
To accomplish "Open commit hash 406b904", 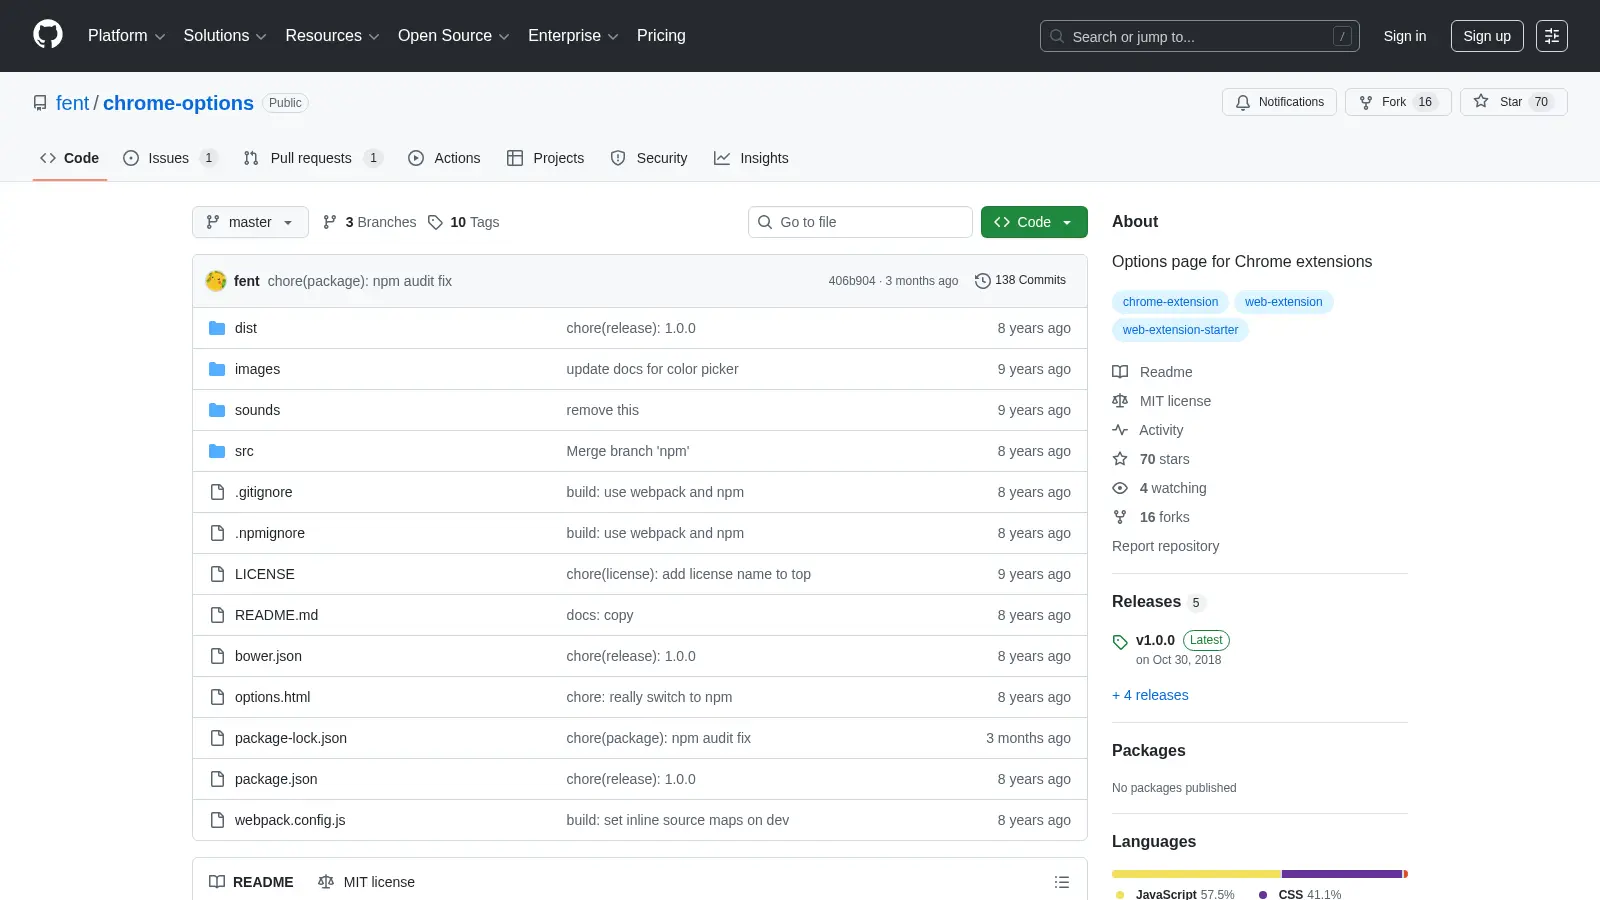I will (x=852, y=281).
